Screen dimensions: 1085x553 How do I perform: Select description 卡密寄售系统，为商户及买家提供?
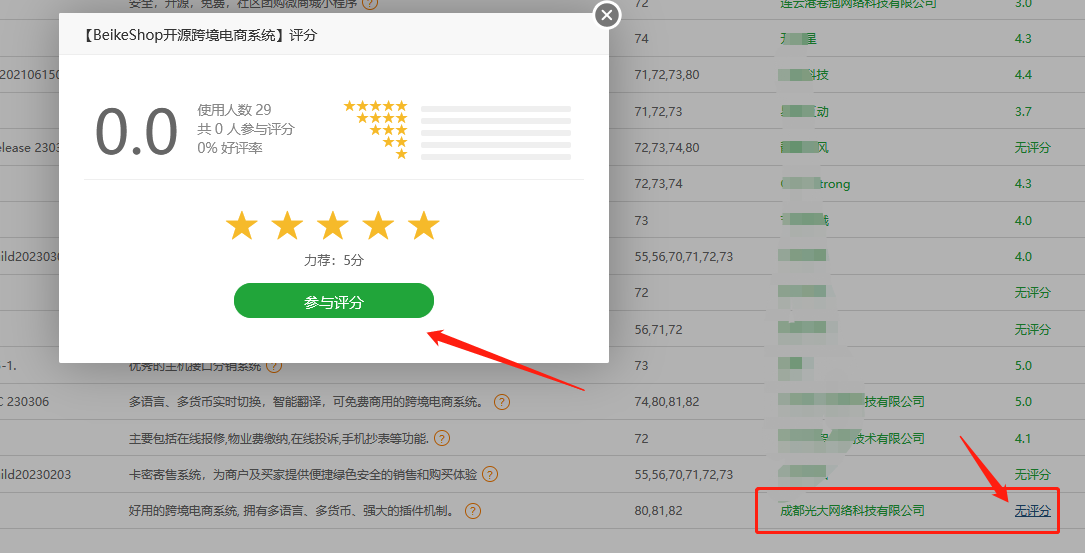point(303,474)
